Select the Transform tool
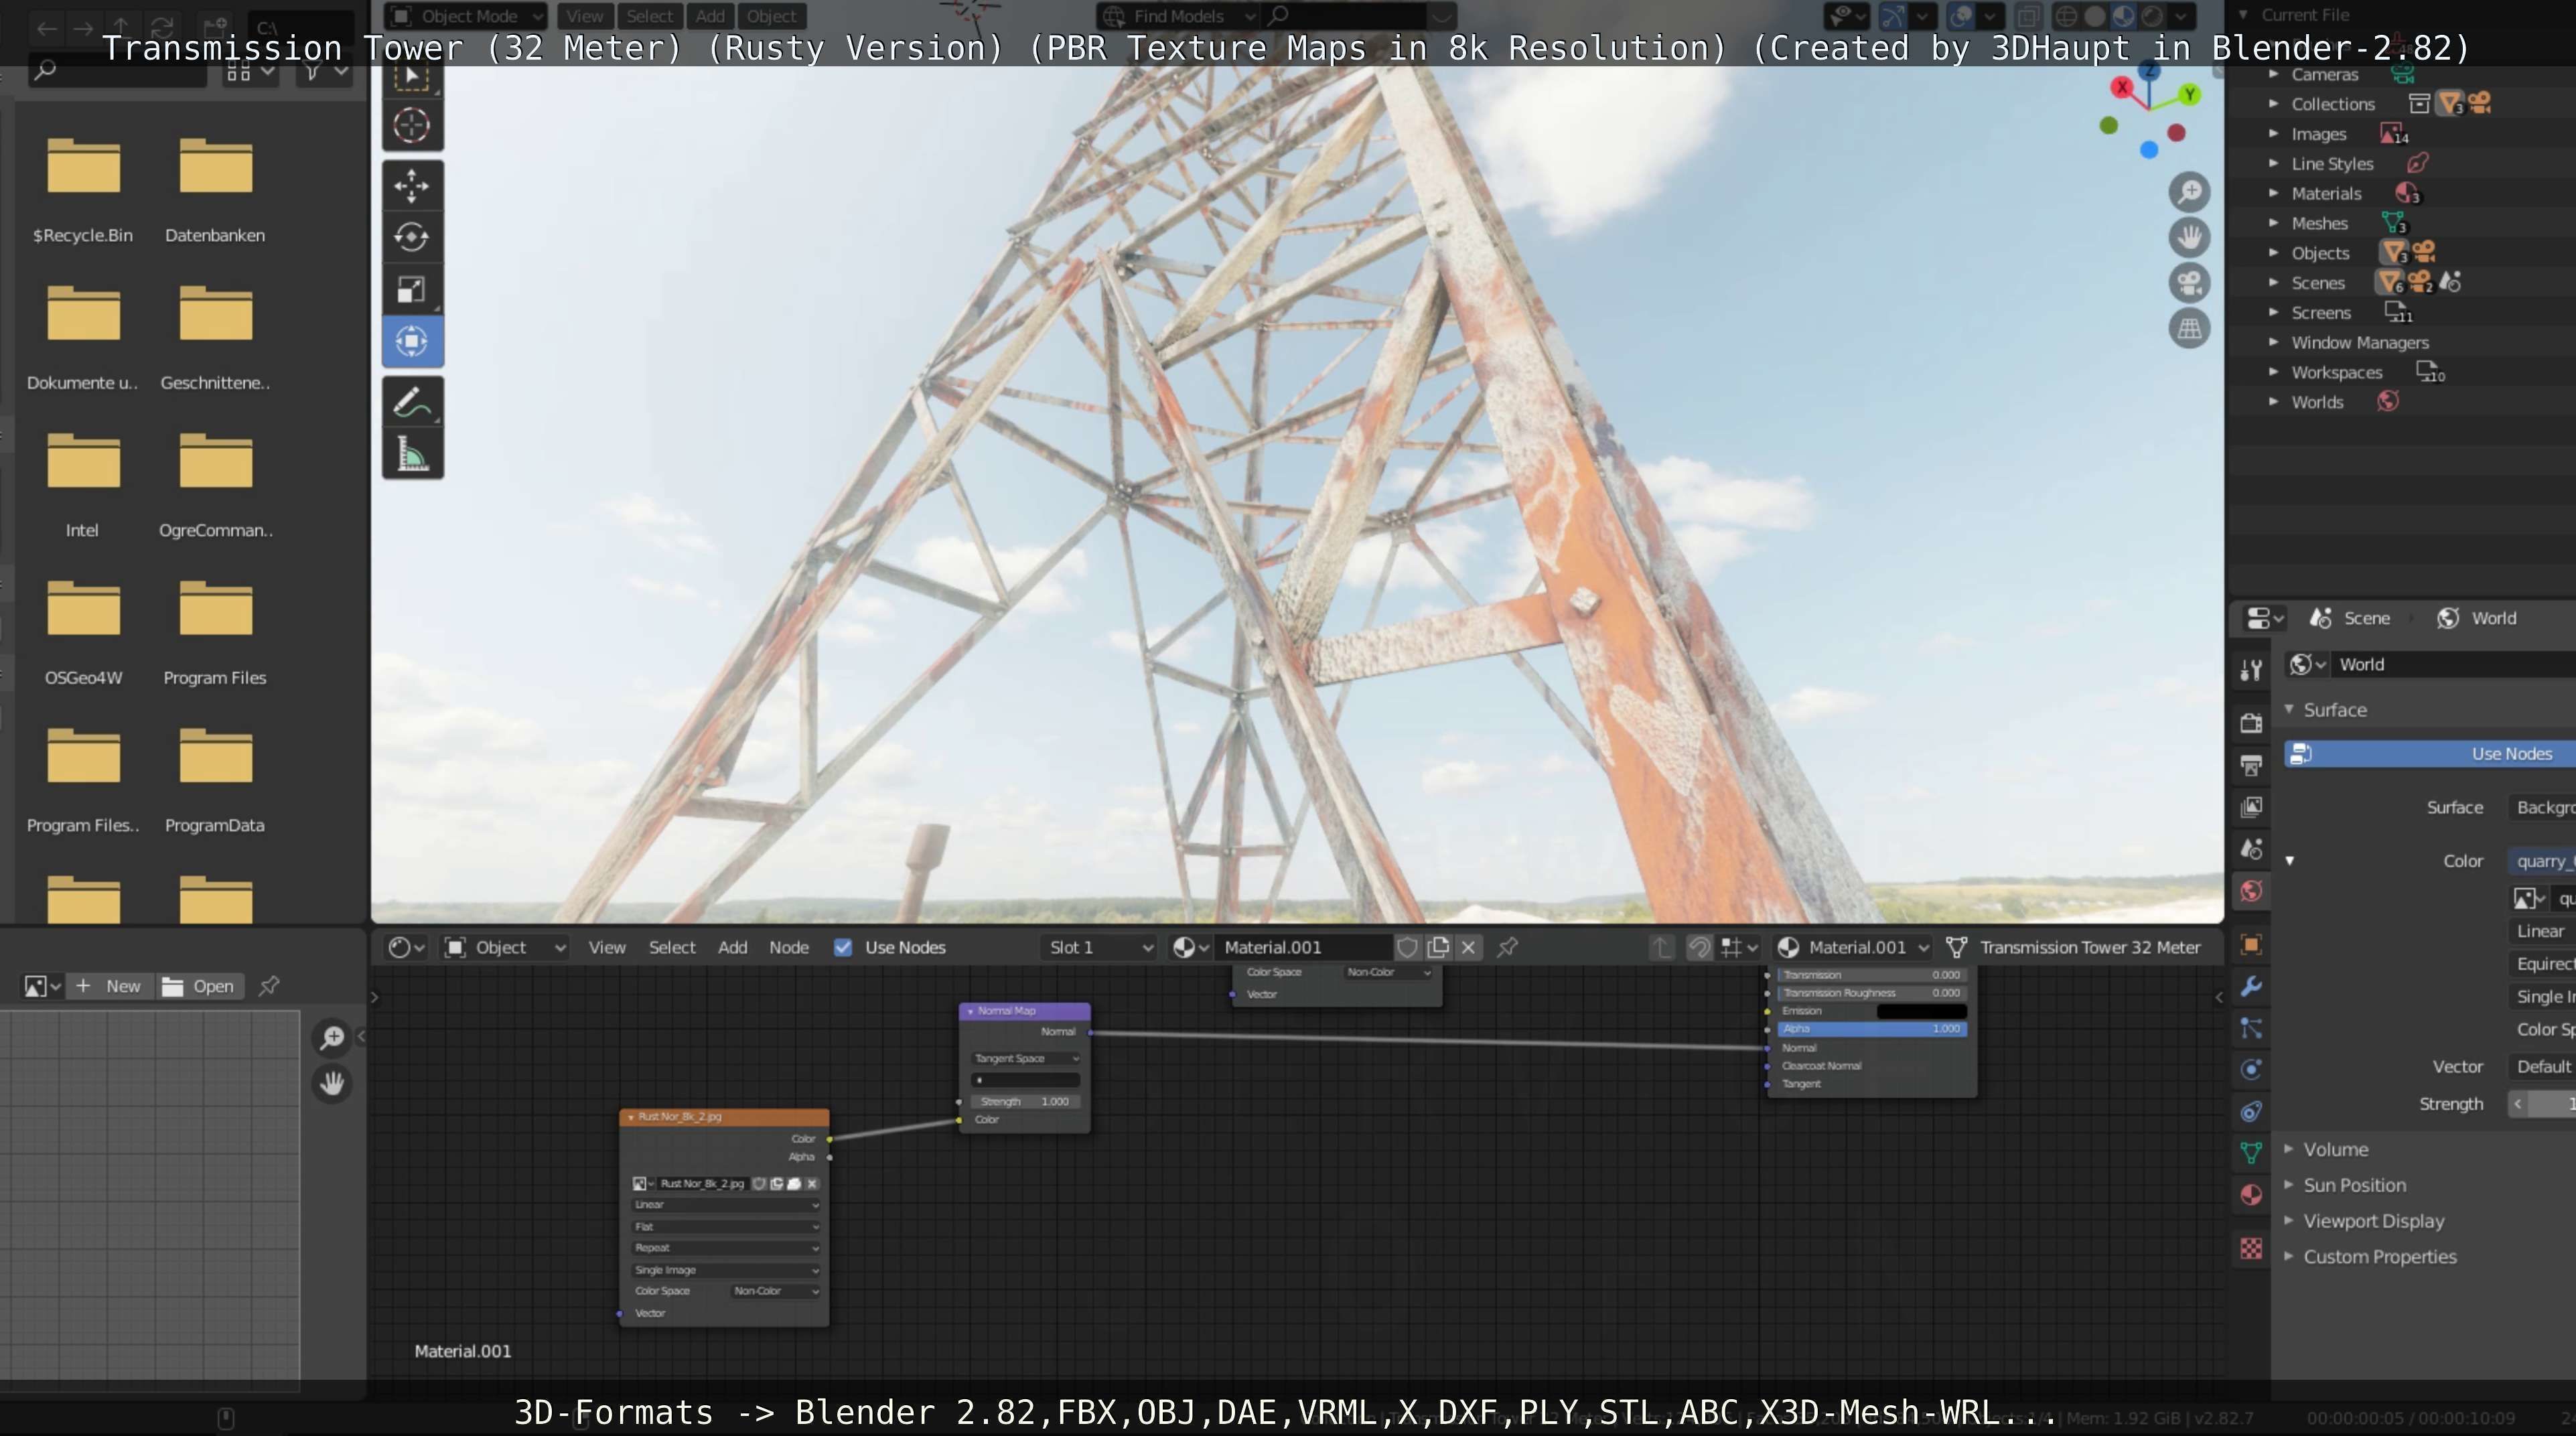This screenshot has height=1436, width=2576. pyautogui.click(x=411, y=341)
